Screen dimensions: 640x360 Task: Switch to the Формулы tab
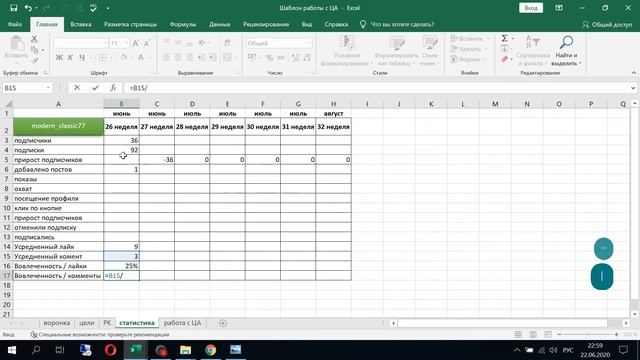pyautogui.click(x=183, y=24)
